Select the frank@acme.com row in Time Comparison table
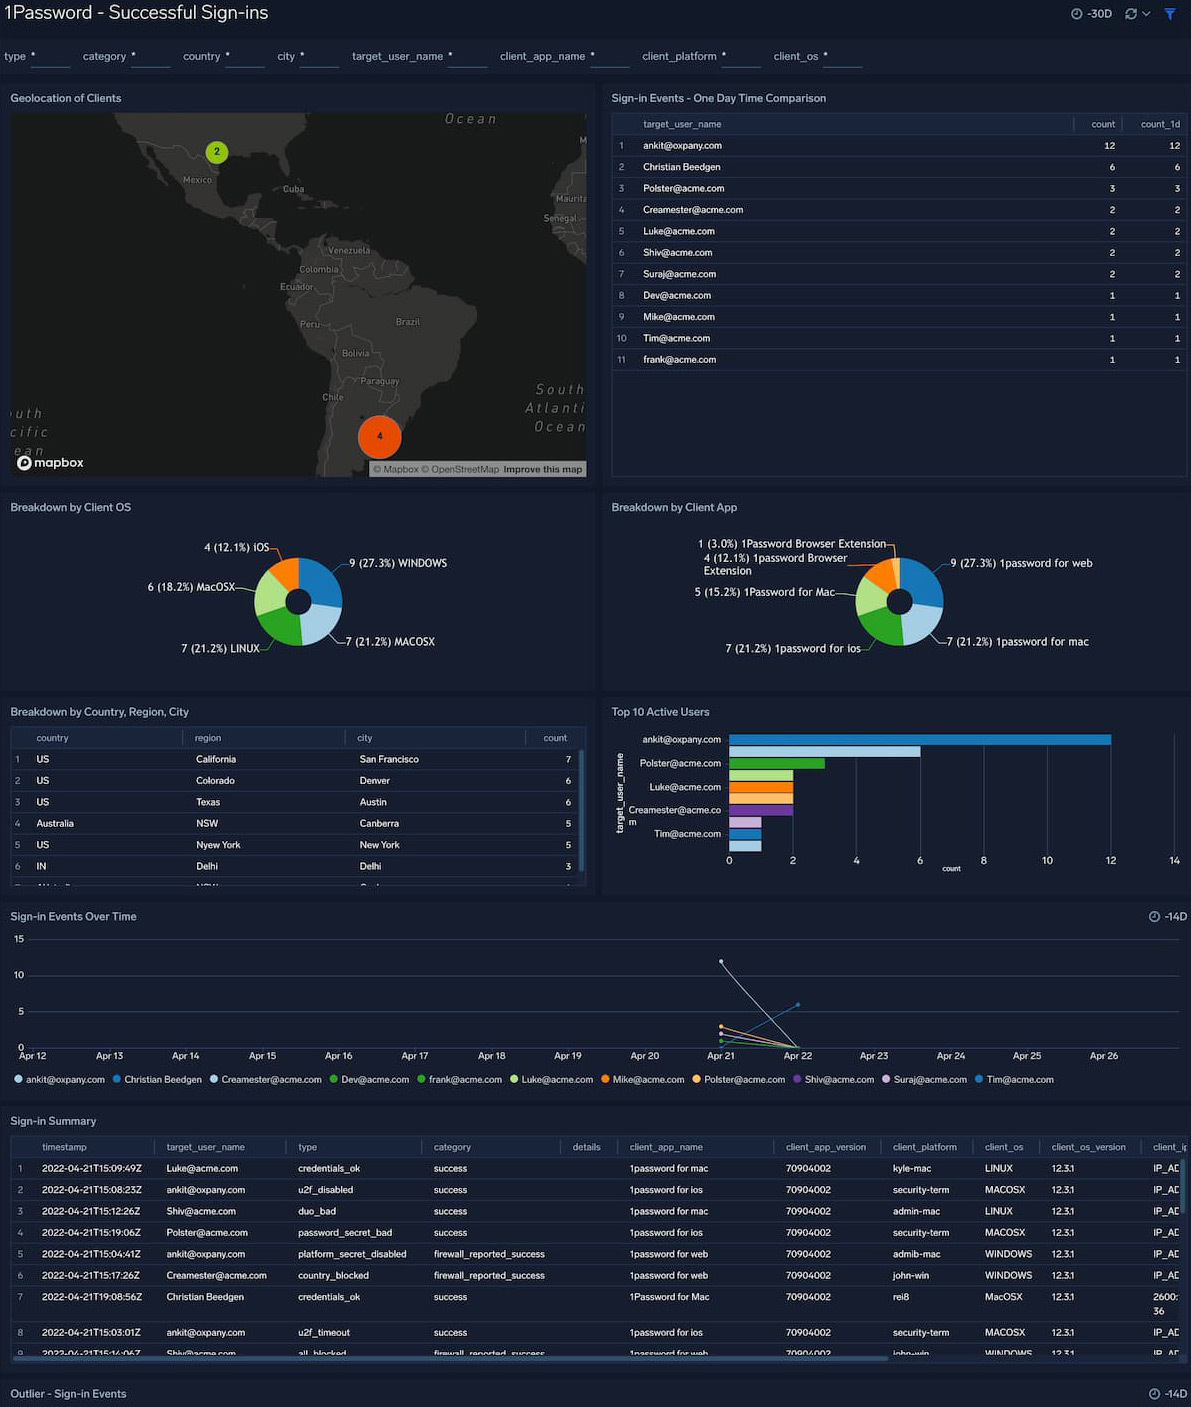 pyautogui.click(x=899, y=360)
